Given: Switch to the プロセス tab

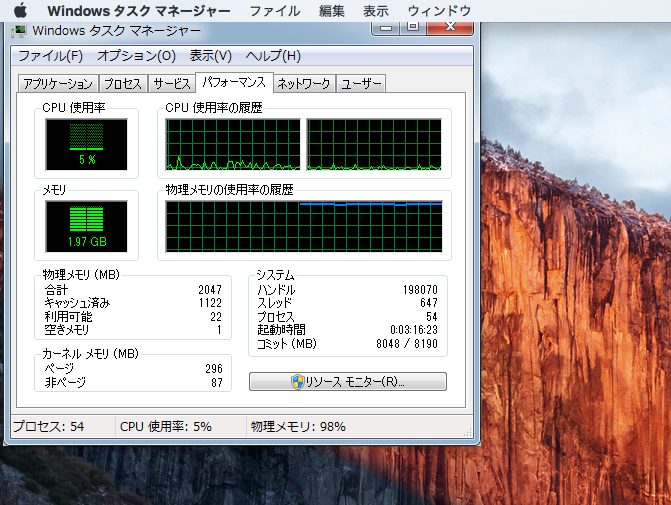Looking at the screenshot, I should pos(123,83).
